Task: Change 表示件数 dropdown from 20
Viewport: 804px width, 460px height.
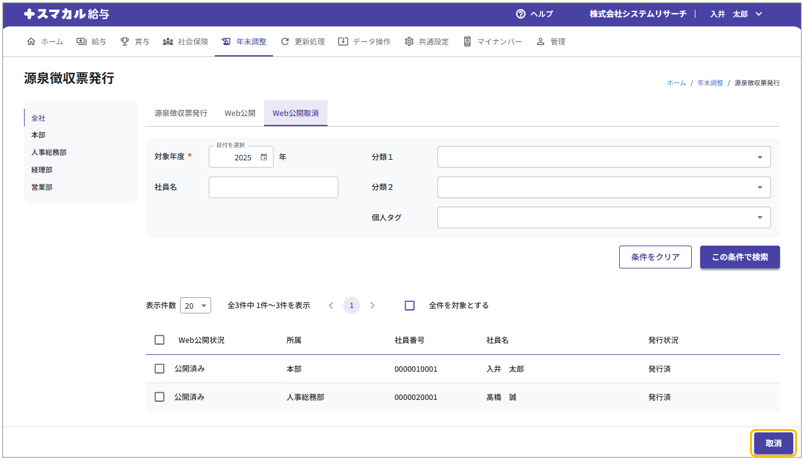Action: pyautogui.click(x=195, y=306)
